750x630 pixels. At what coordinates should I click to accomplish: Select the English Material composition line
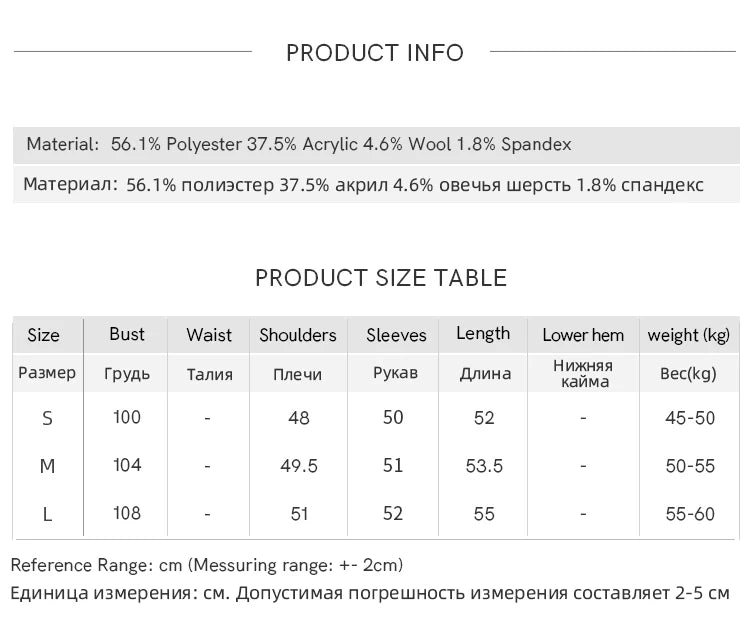pos(299,144)
